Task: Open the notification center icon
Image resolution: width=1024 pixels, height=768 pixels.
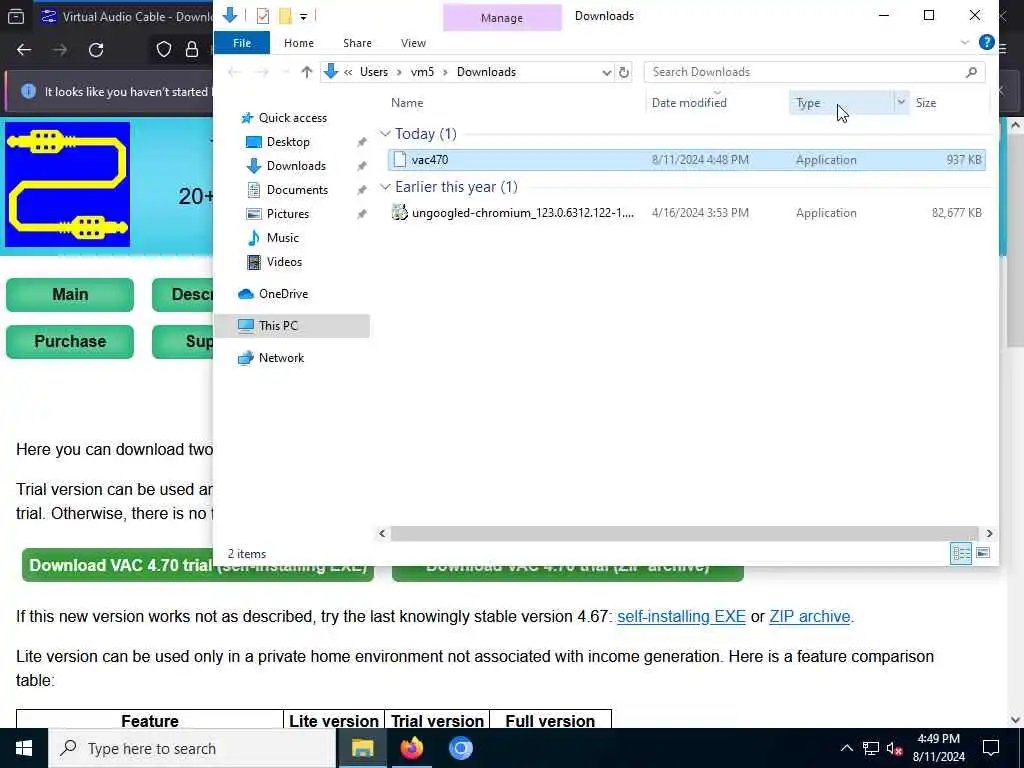Action: click(991, 748)
